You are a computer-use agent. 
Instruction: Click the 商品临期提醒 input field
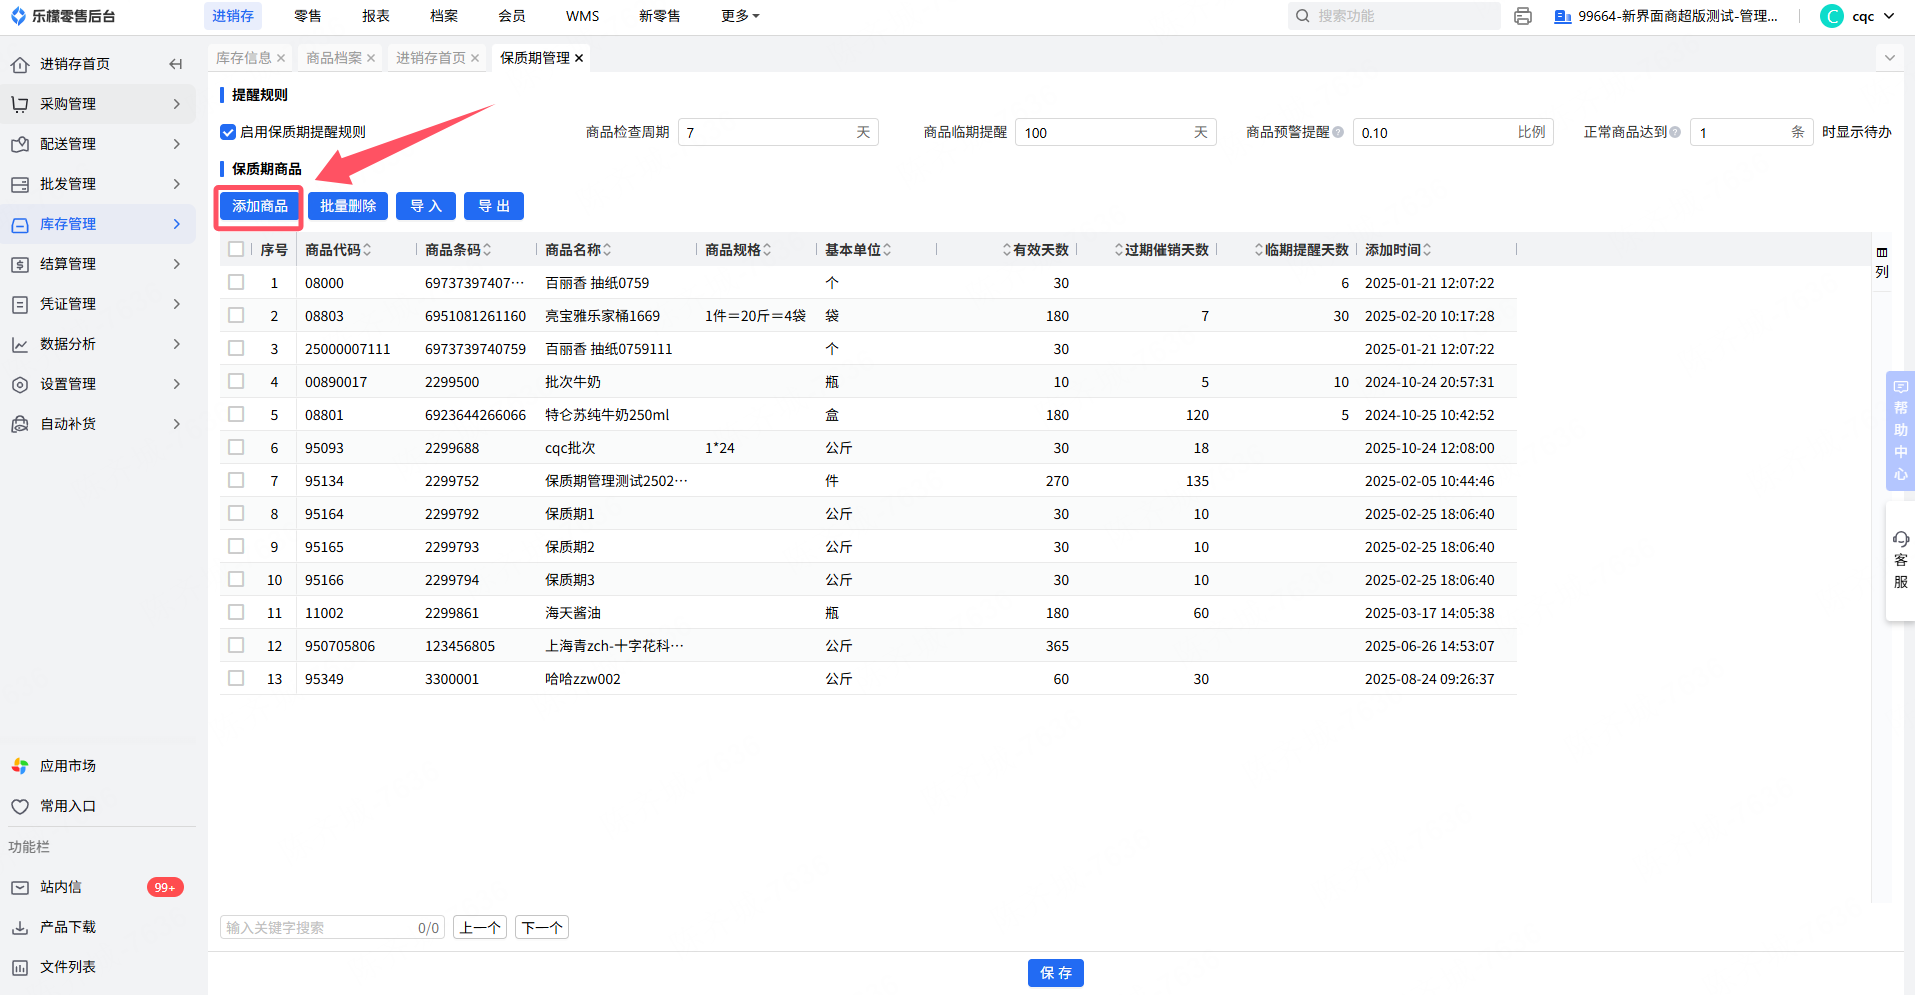(x=1116, y=132)
